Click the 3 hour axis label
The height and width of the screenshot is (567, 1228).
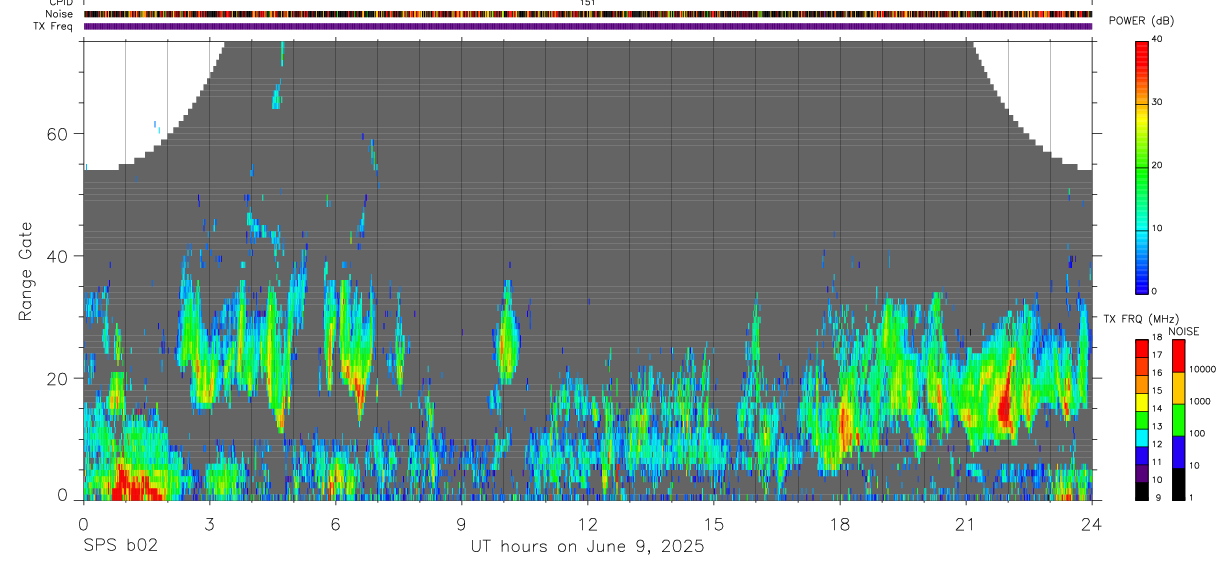(x=209, y=523)
